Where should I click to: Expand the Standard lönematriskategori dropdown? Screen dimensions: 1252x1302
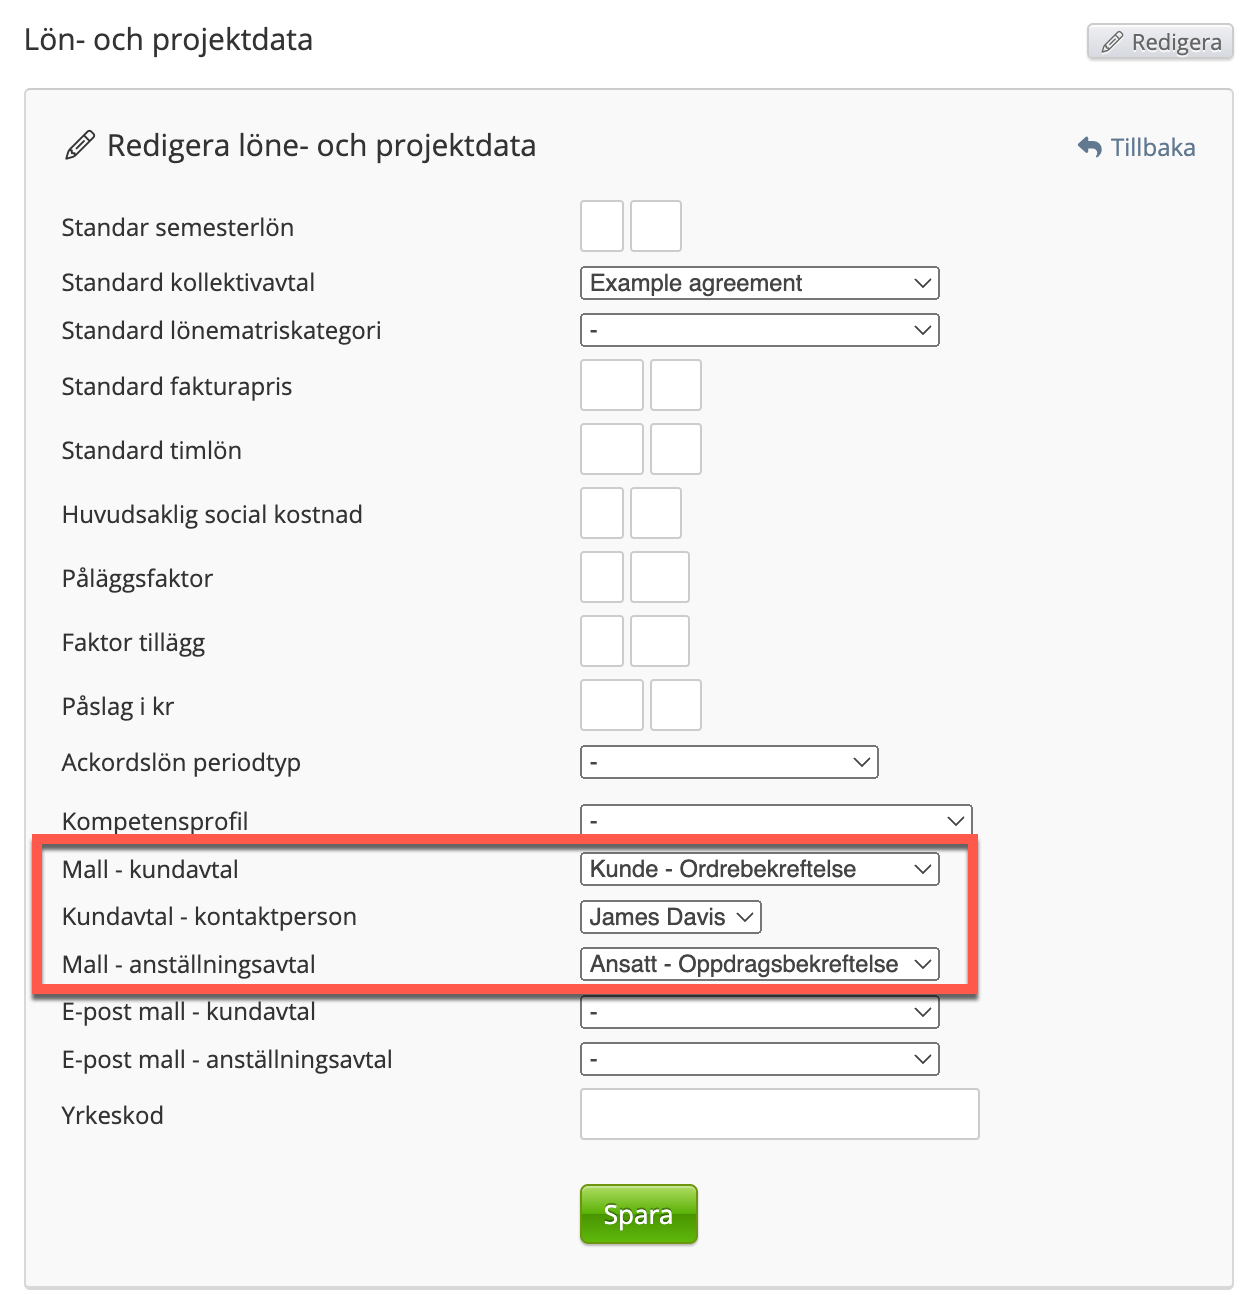point(759,330)
